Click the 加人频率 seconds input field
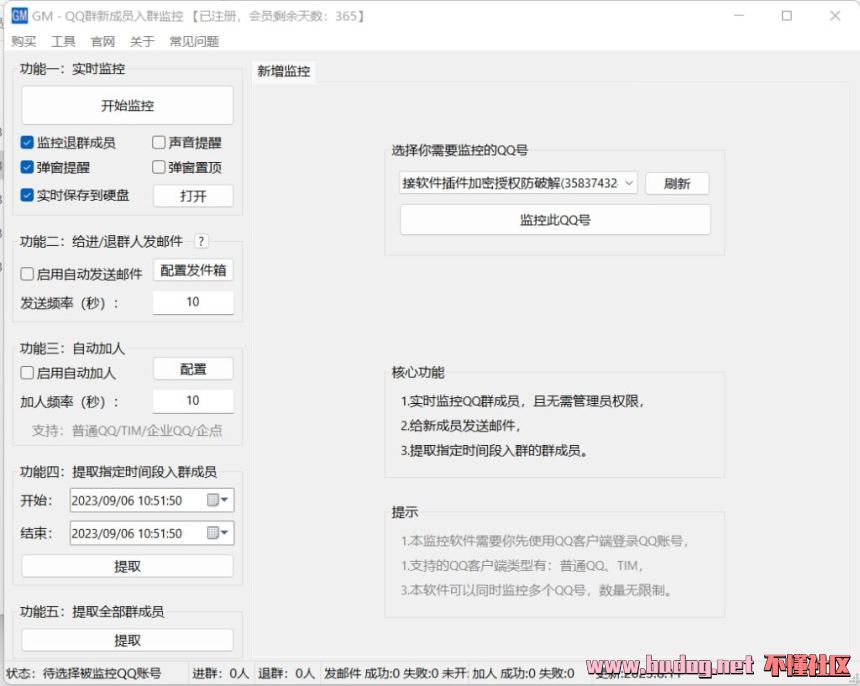The width and height of the screenshot is (860, 686). pos(193,401)
